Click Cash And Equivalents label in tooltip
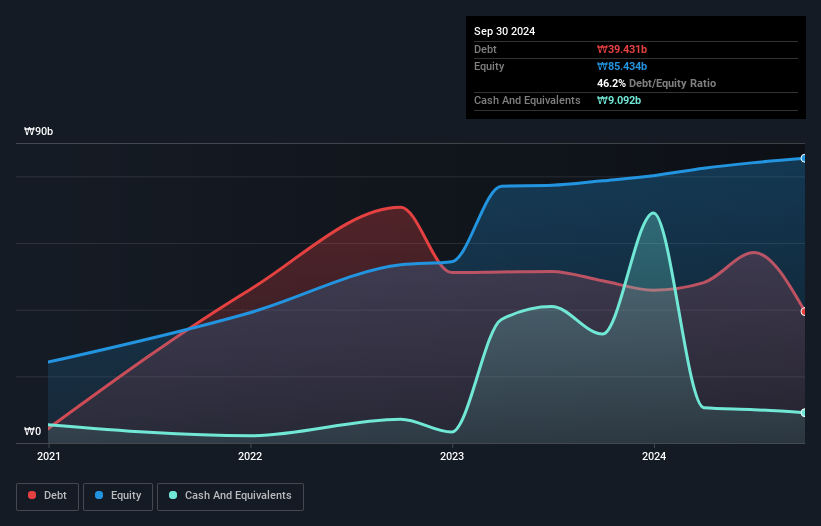Viewport: 821px width, 526px height. [x=527, y=100]
